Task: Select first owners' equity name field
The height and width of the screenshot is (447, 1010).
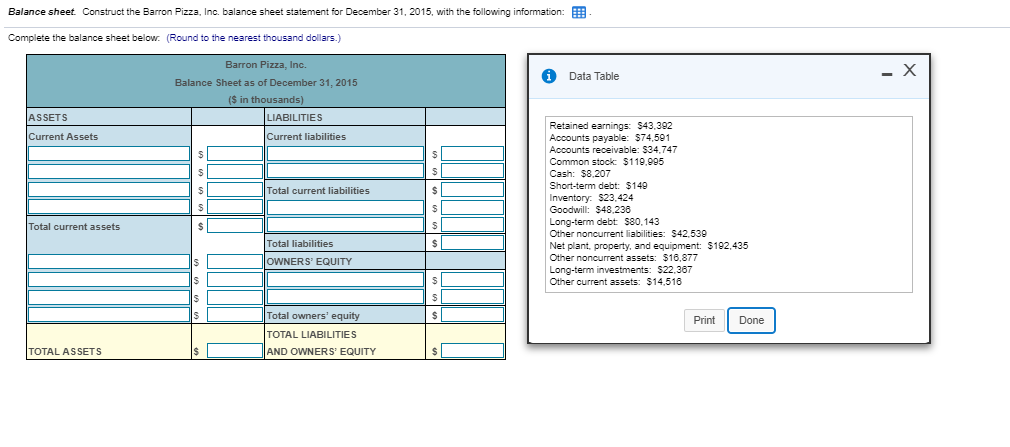Action: click(x=345, y=280)
